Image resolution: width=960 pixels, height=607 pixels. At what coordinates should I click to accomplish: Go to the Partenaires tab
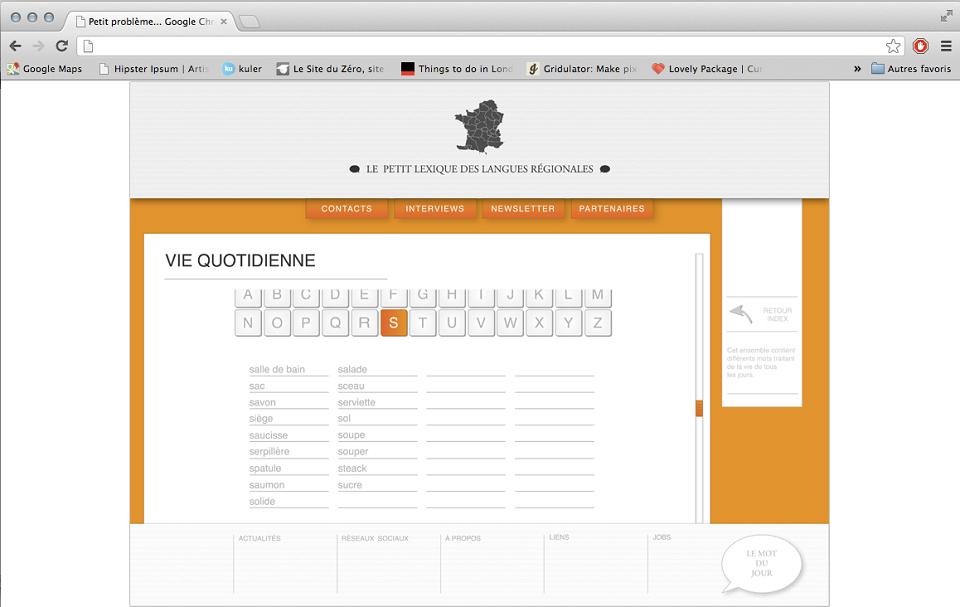(x=612, y=209)
